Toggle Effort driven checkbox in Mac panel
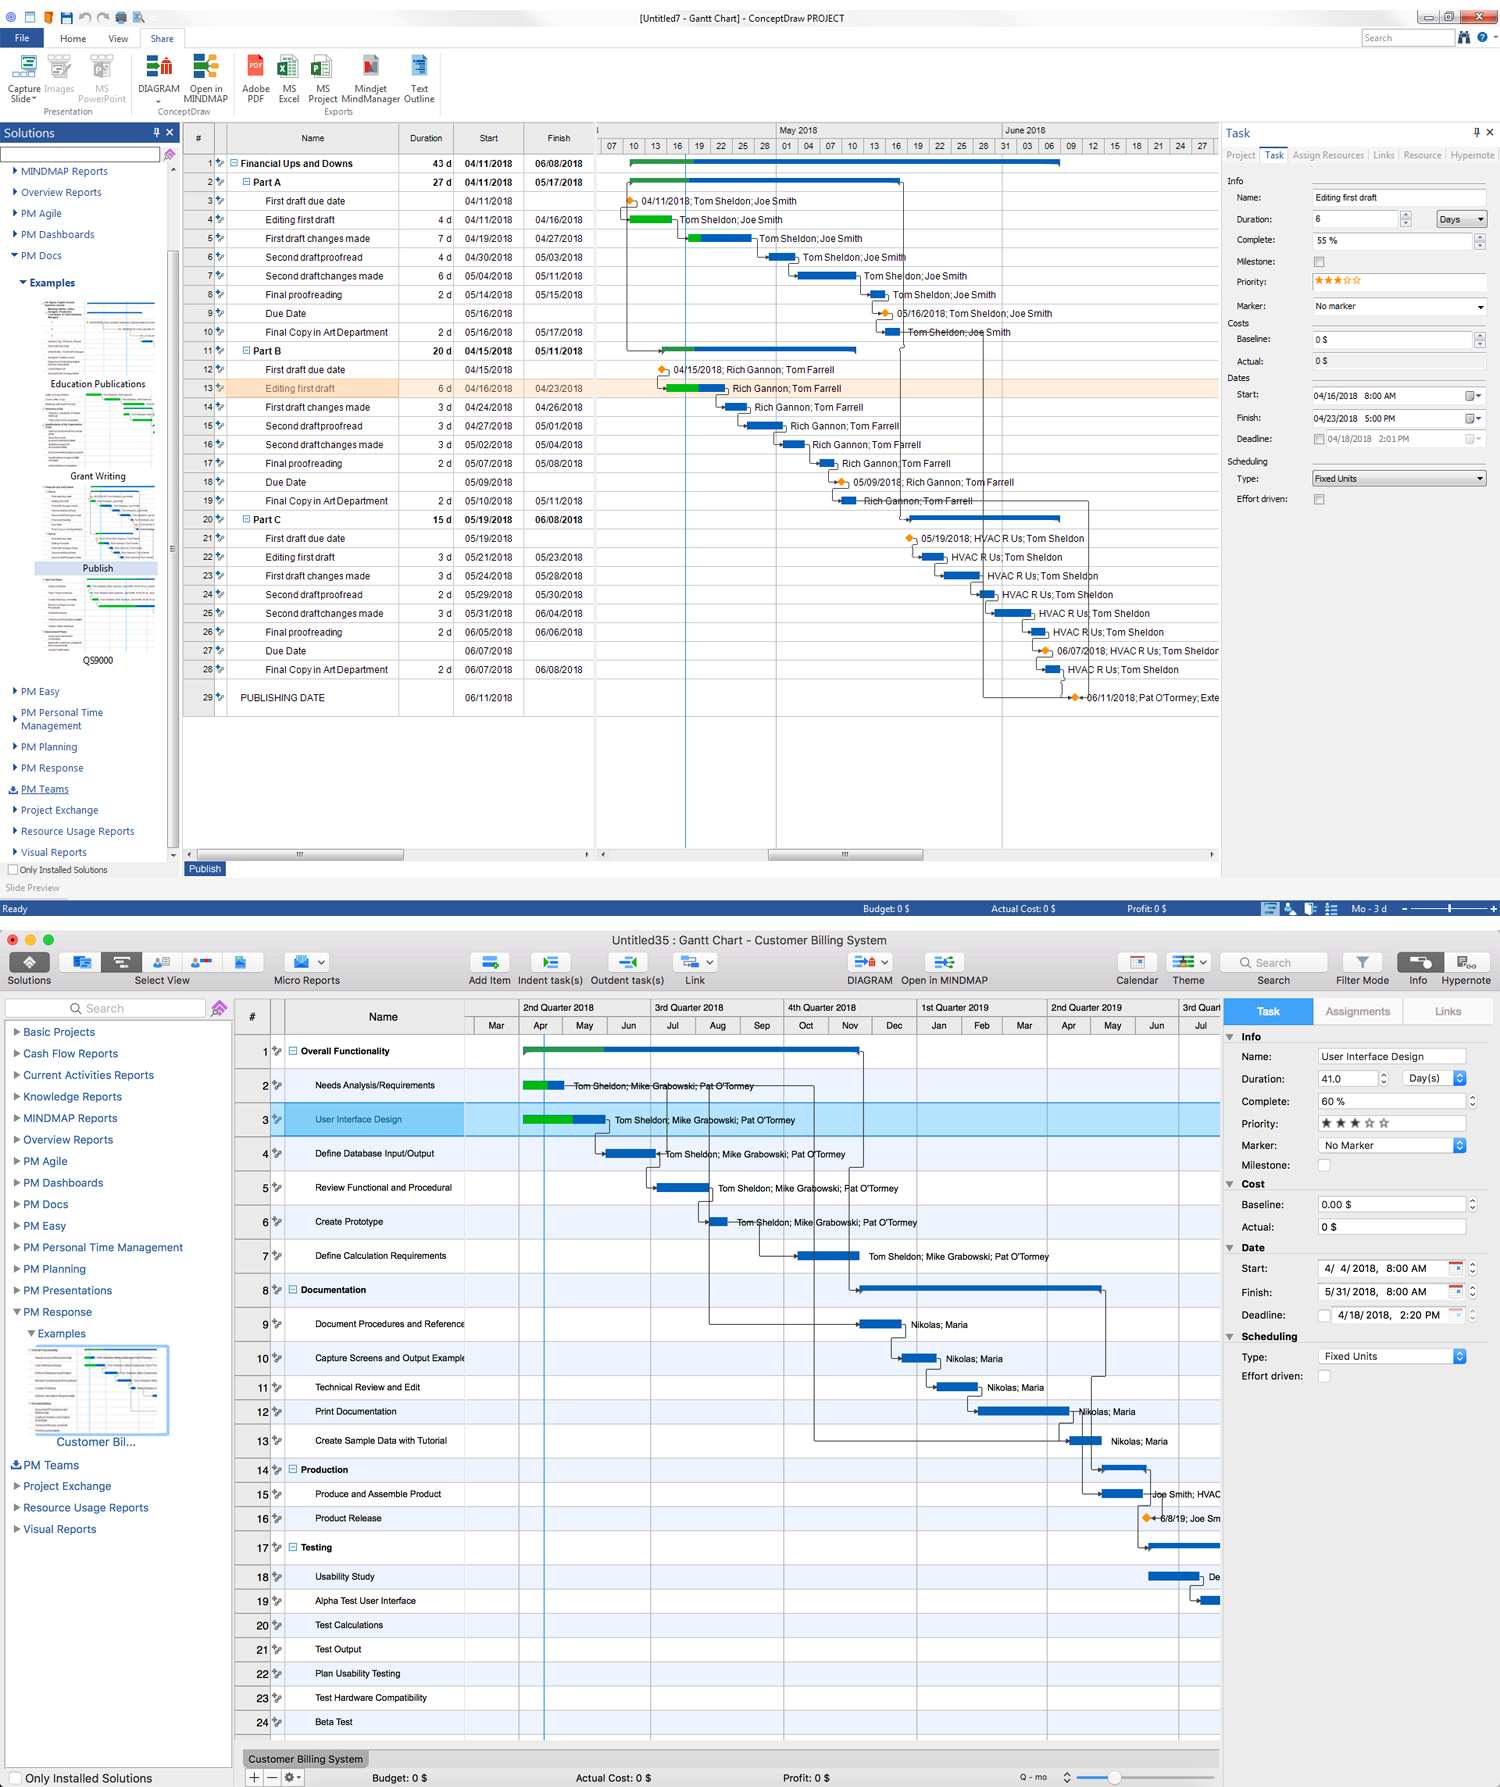The image size is (1500, 1787). [1324, 1377]
